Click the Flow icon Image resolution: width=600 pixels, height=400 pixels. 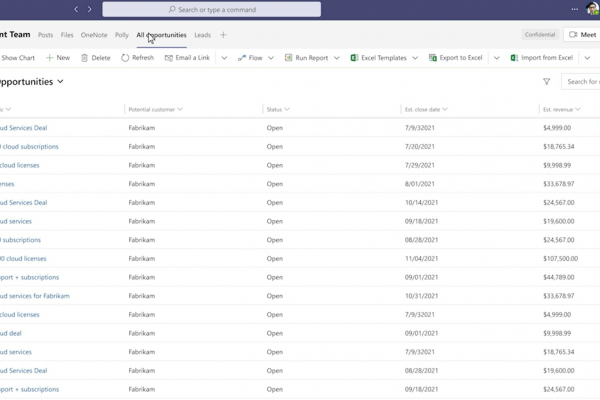coord(242,58)
